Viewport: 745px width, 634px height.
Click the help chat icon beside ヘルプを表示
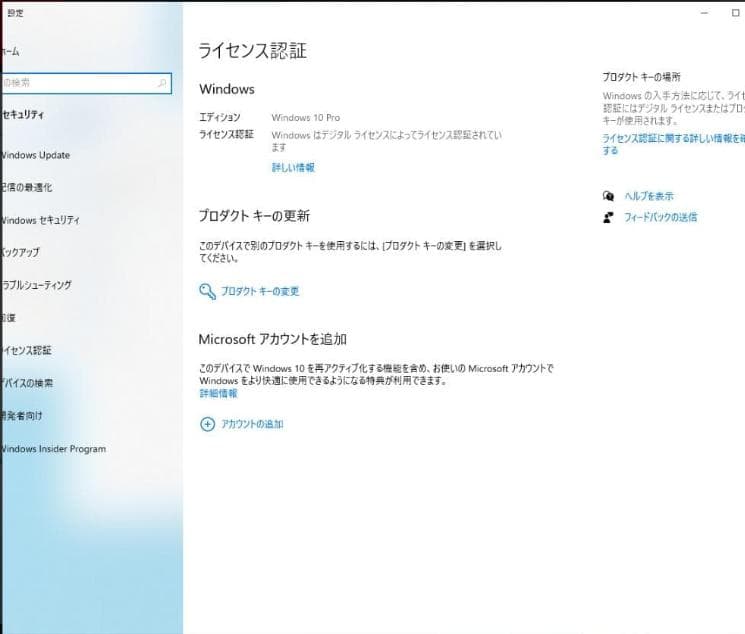coord(608,196)
